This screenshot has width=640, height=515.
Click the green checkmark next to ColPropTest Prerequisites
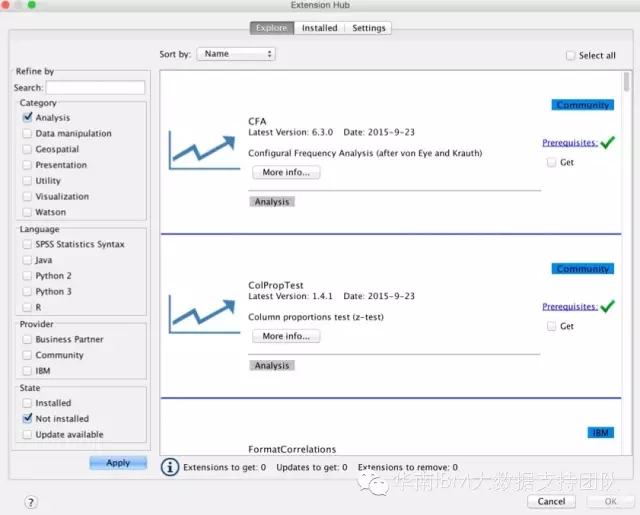[607, 306]
